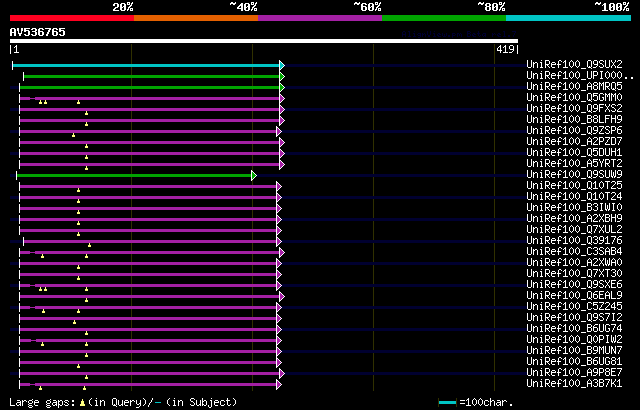The image size is (640, 410).
Task: Open hit UniRef100_Q9FXS2
Action: tap(574, 109)
